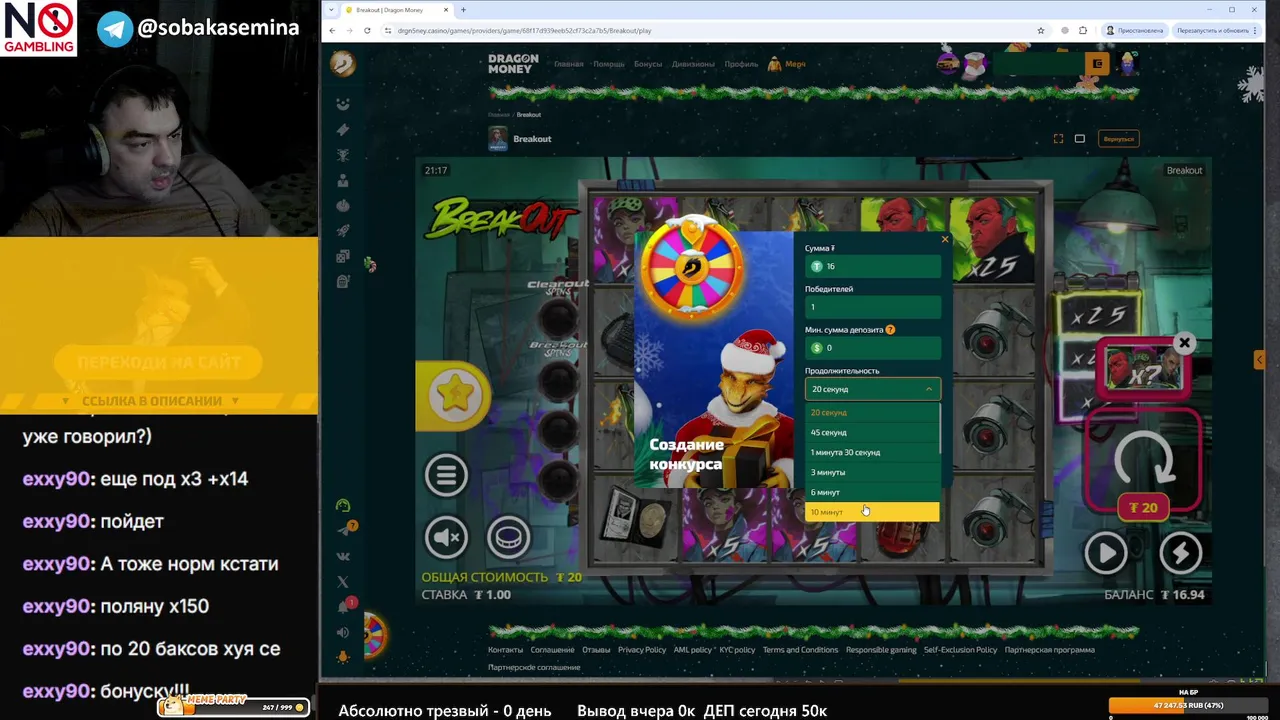This screenshot has width=1280, height=720.
Task: Open X social icon in sidebar
Action: [x=343, y=581]
